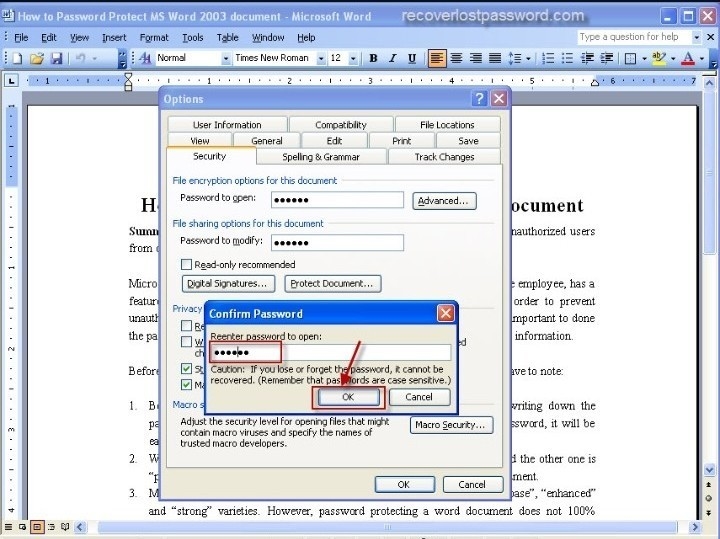Click the Save floppy disk icon

[x=56, y=58]
